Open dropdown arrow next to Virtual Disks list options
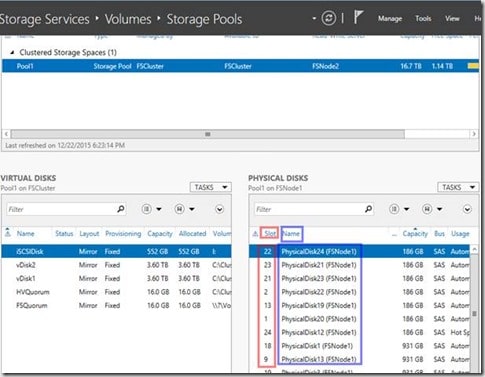This screenshot has height=377, width=485. coord(159,209)
